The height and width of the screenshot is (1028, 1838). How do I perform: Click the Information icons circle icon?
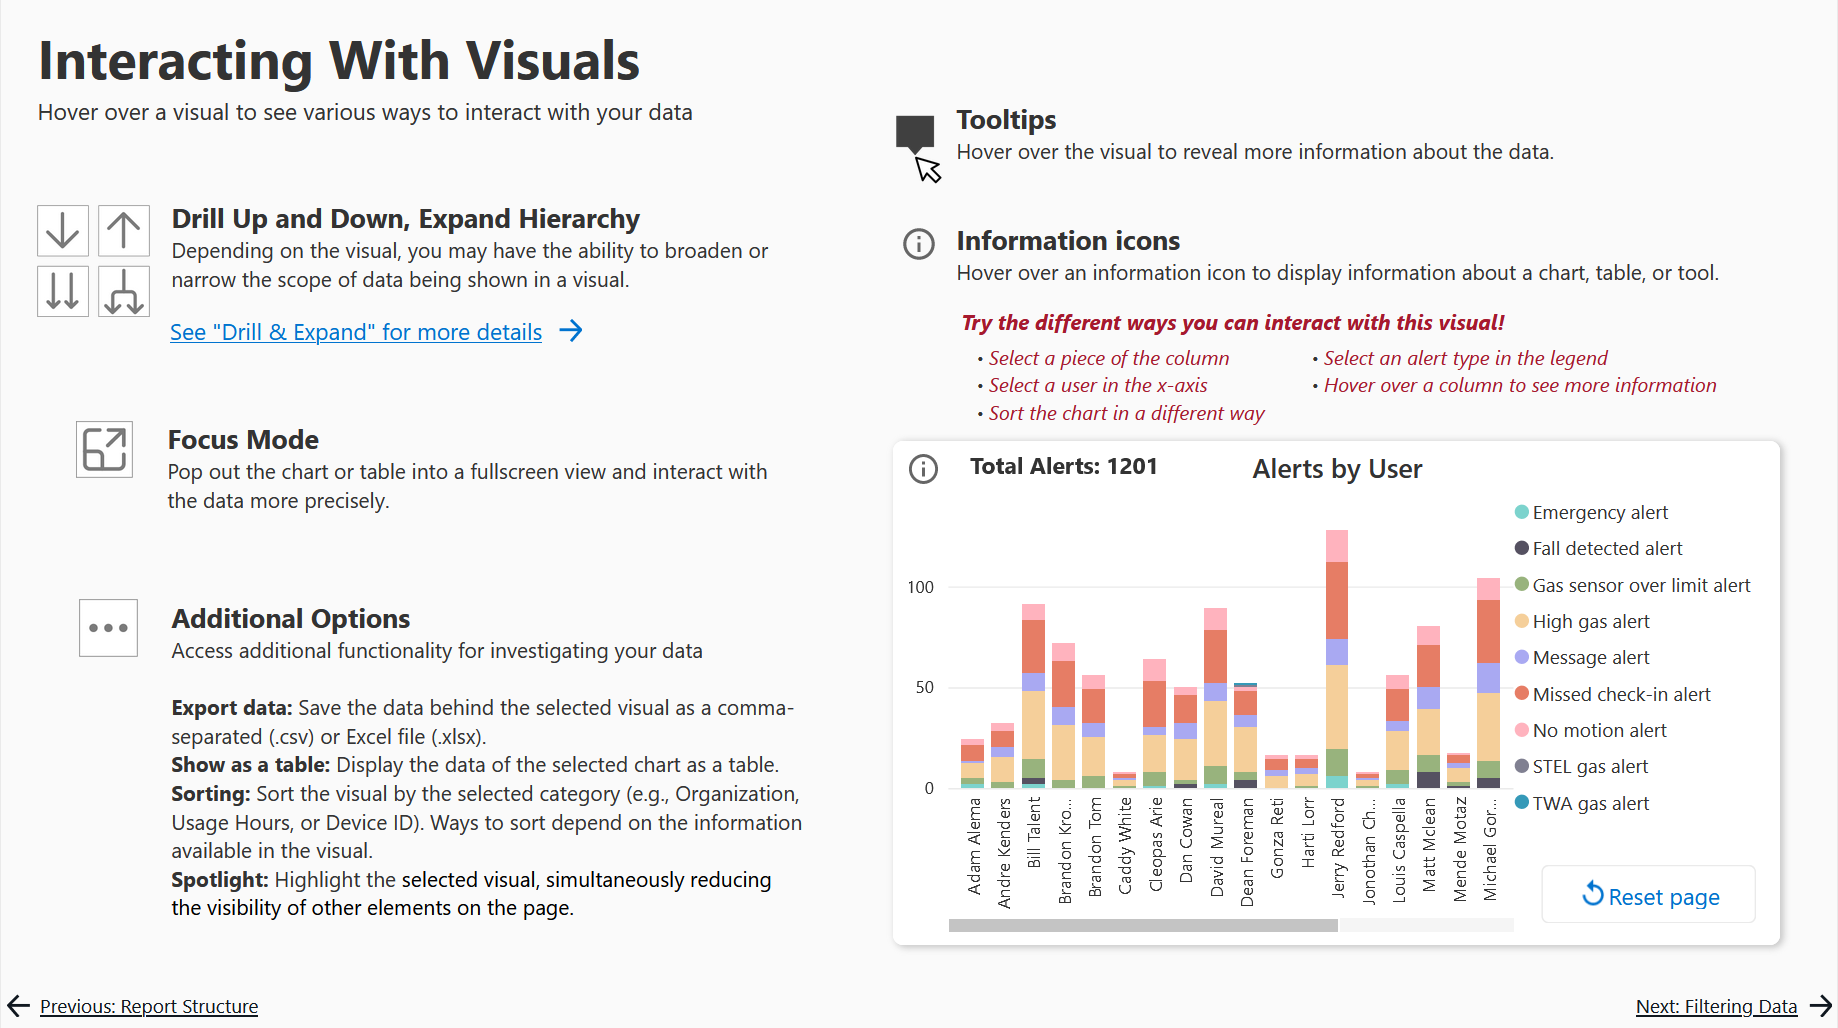[x=918, y=244]
